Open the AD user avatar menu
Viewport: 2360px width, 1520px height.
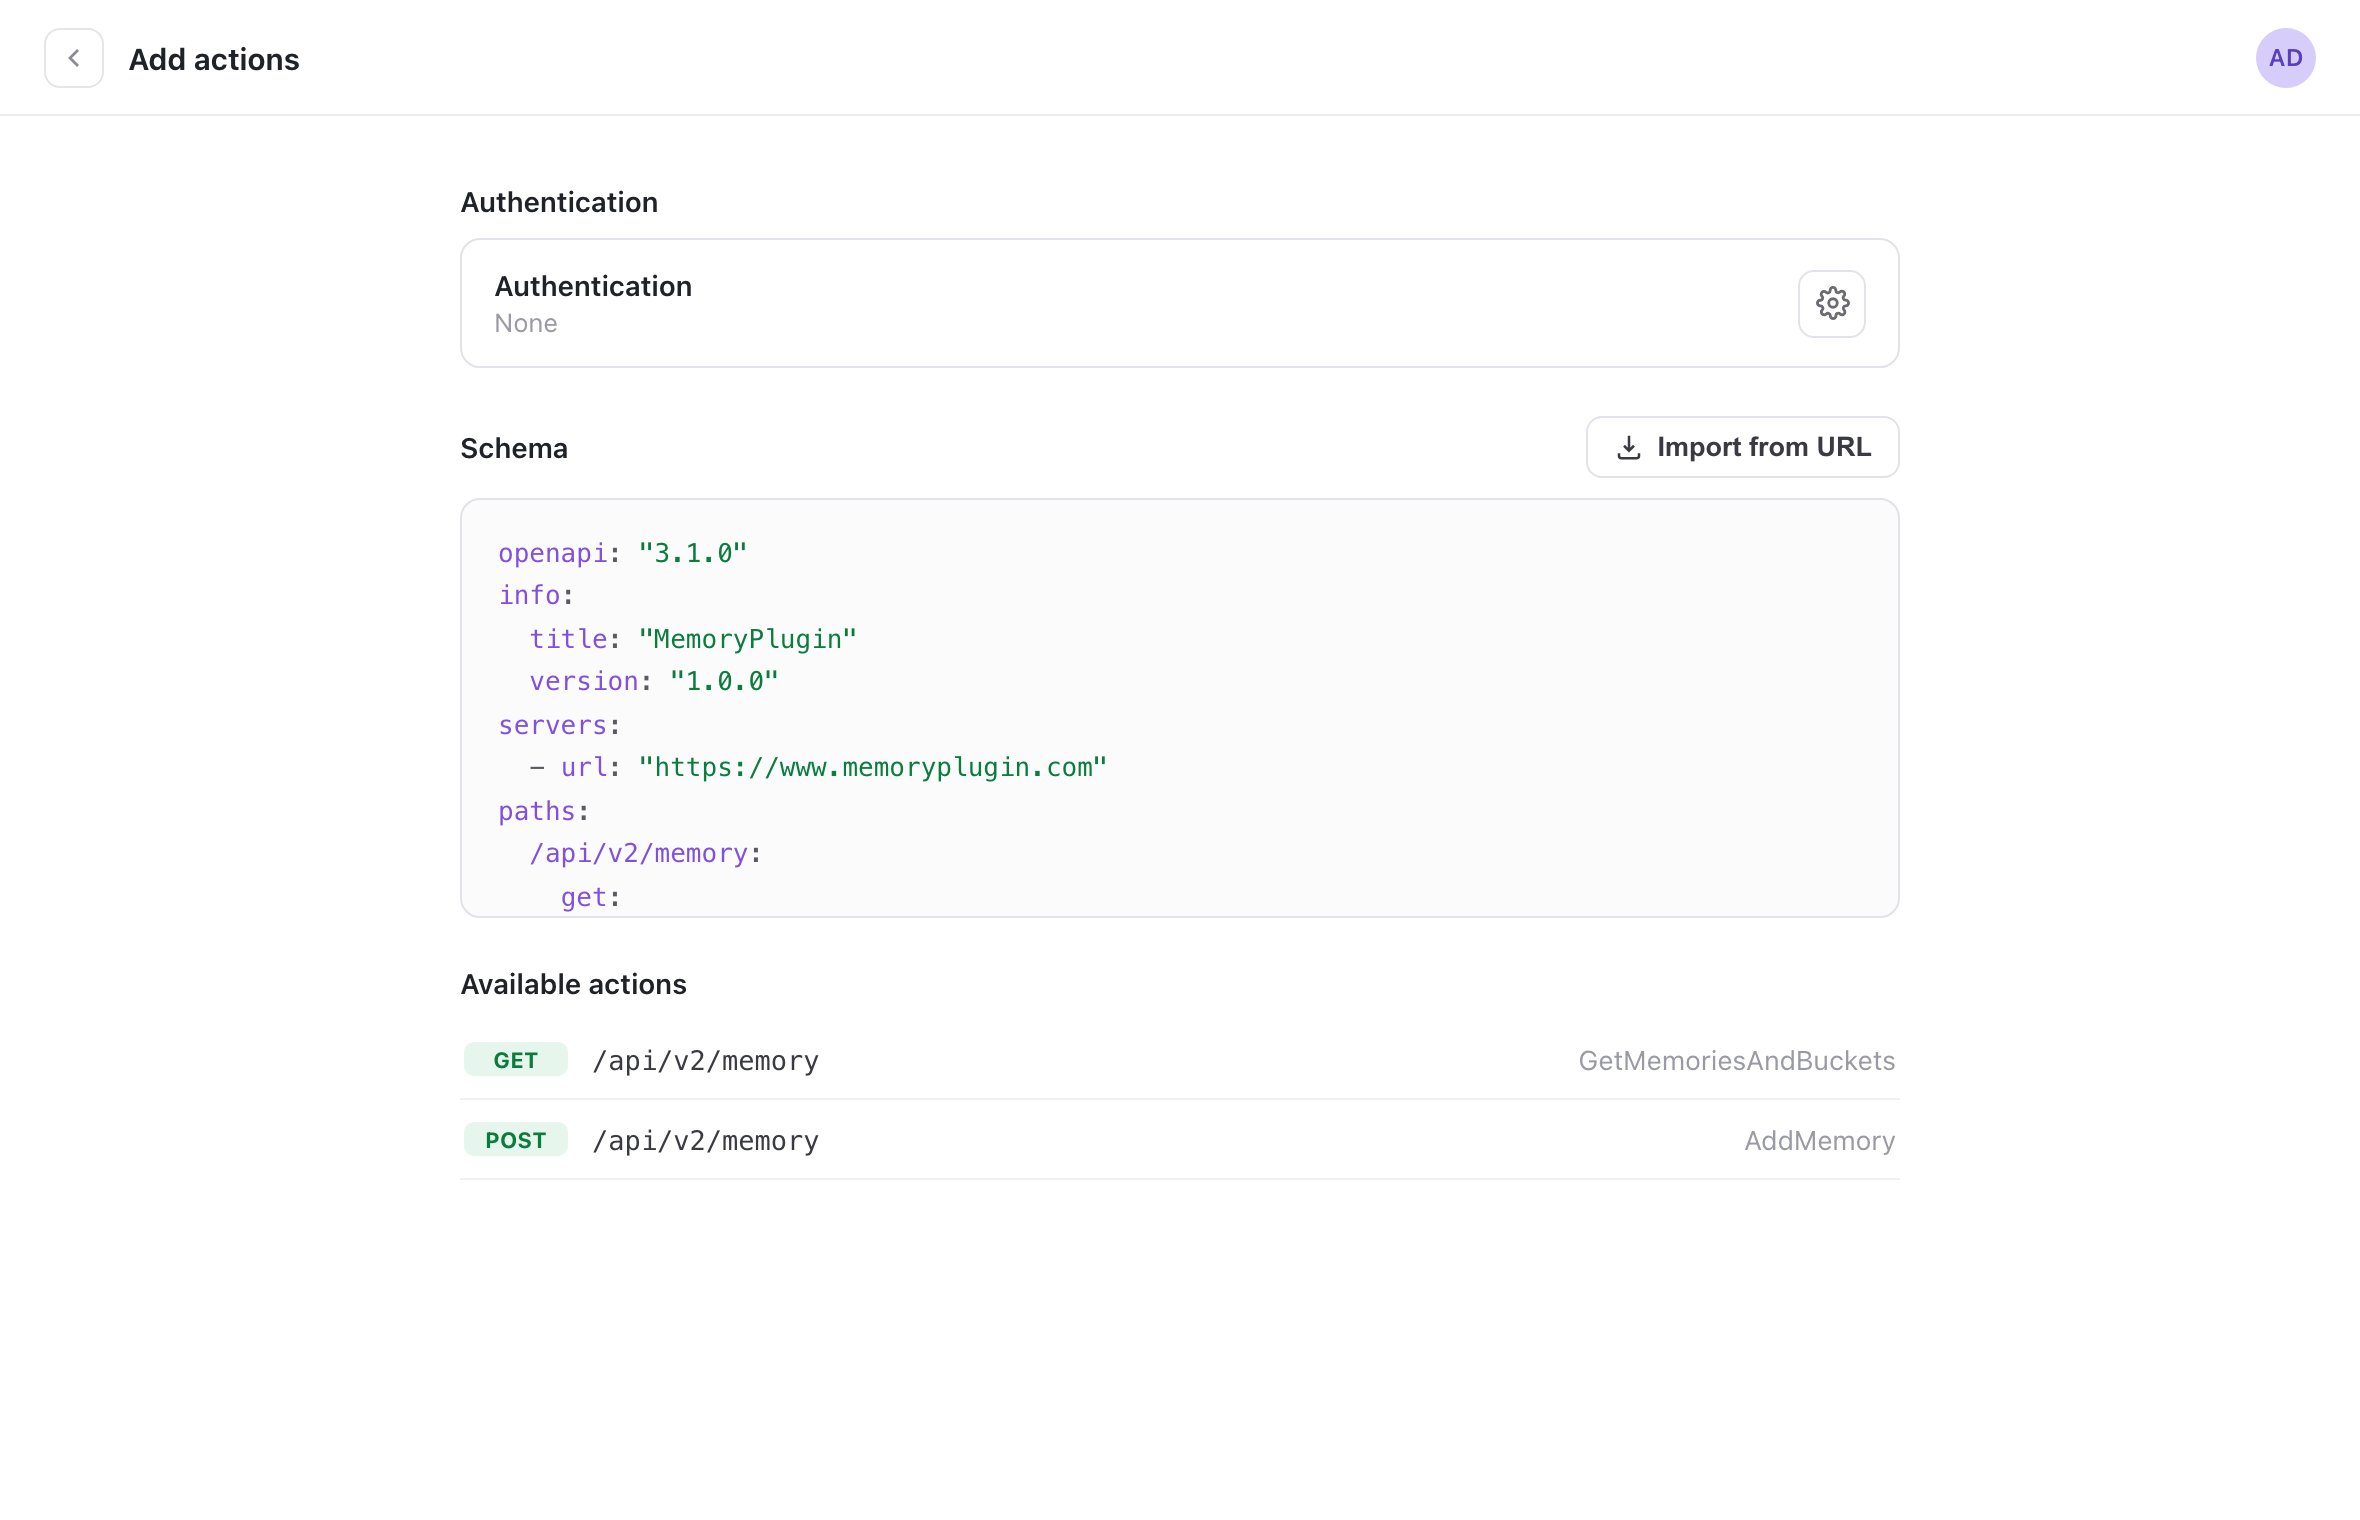tap(2285, 58)
